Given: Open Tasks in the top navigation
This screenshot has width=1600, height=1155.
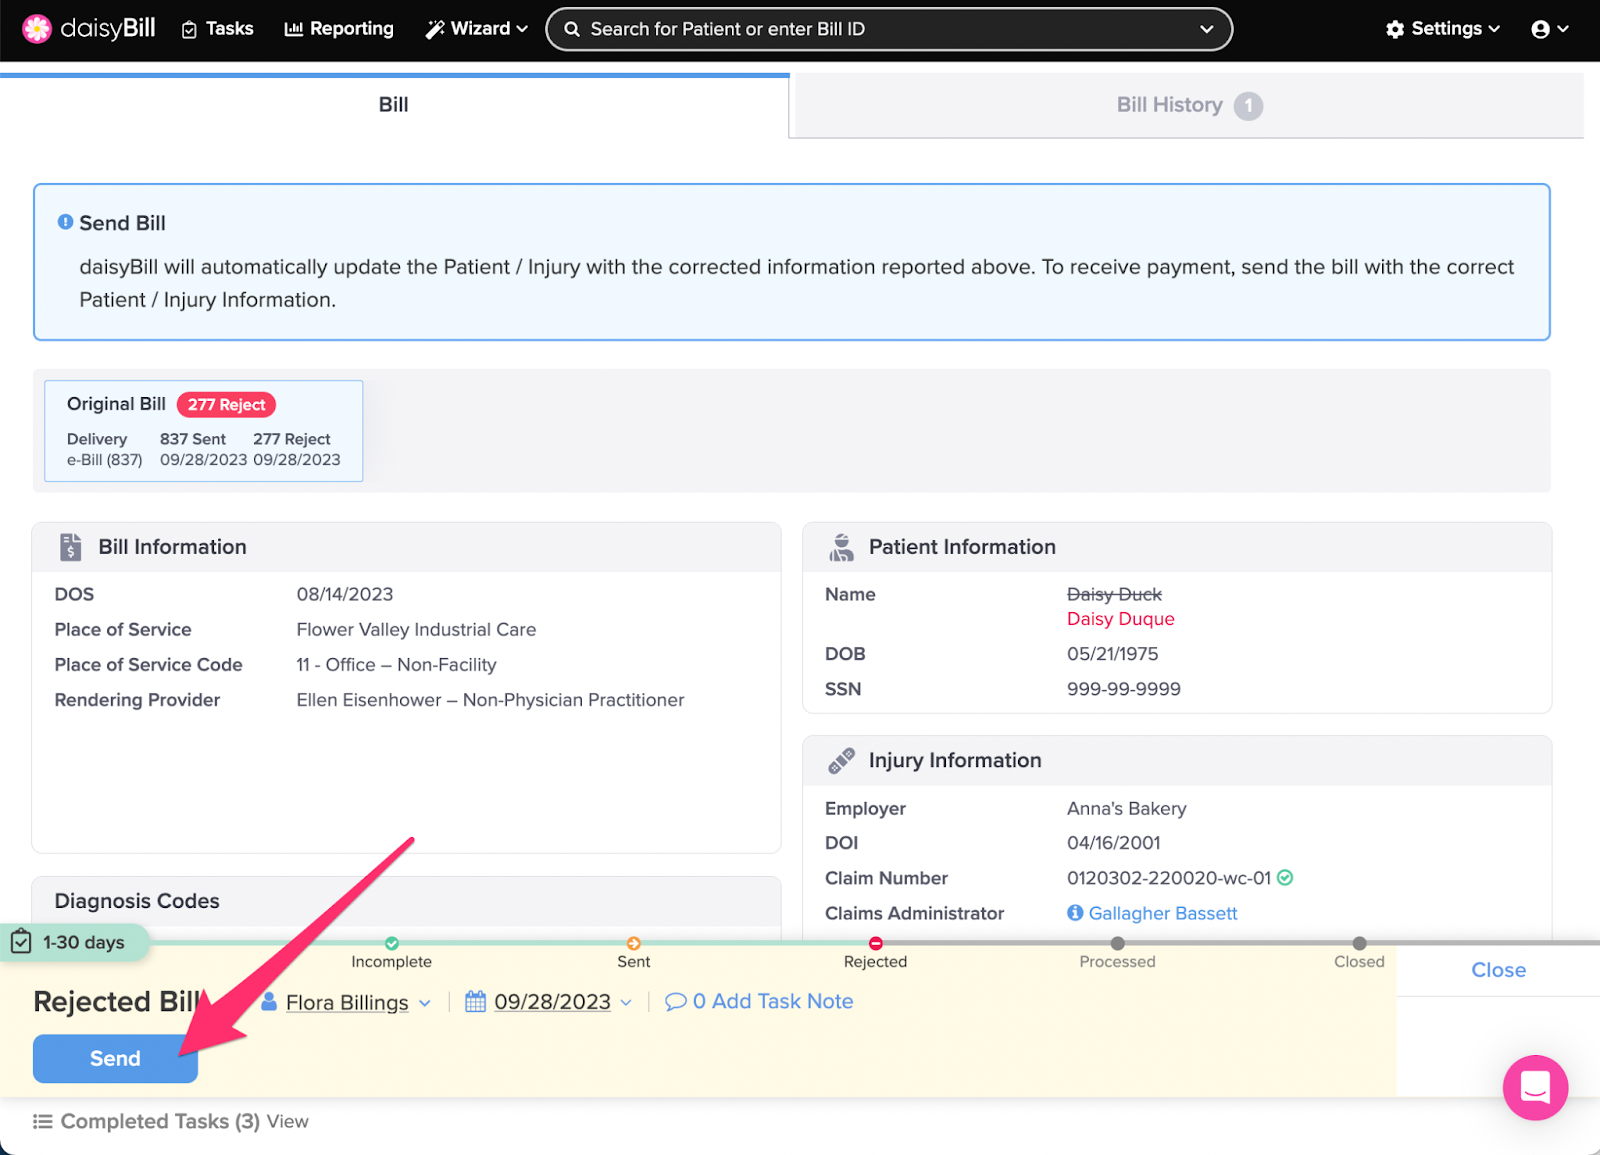Looking at the screenshot, I should click(x=217, y=29).
